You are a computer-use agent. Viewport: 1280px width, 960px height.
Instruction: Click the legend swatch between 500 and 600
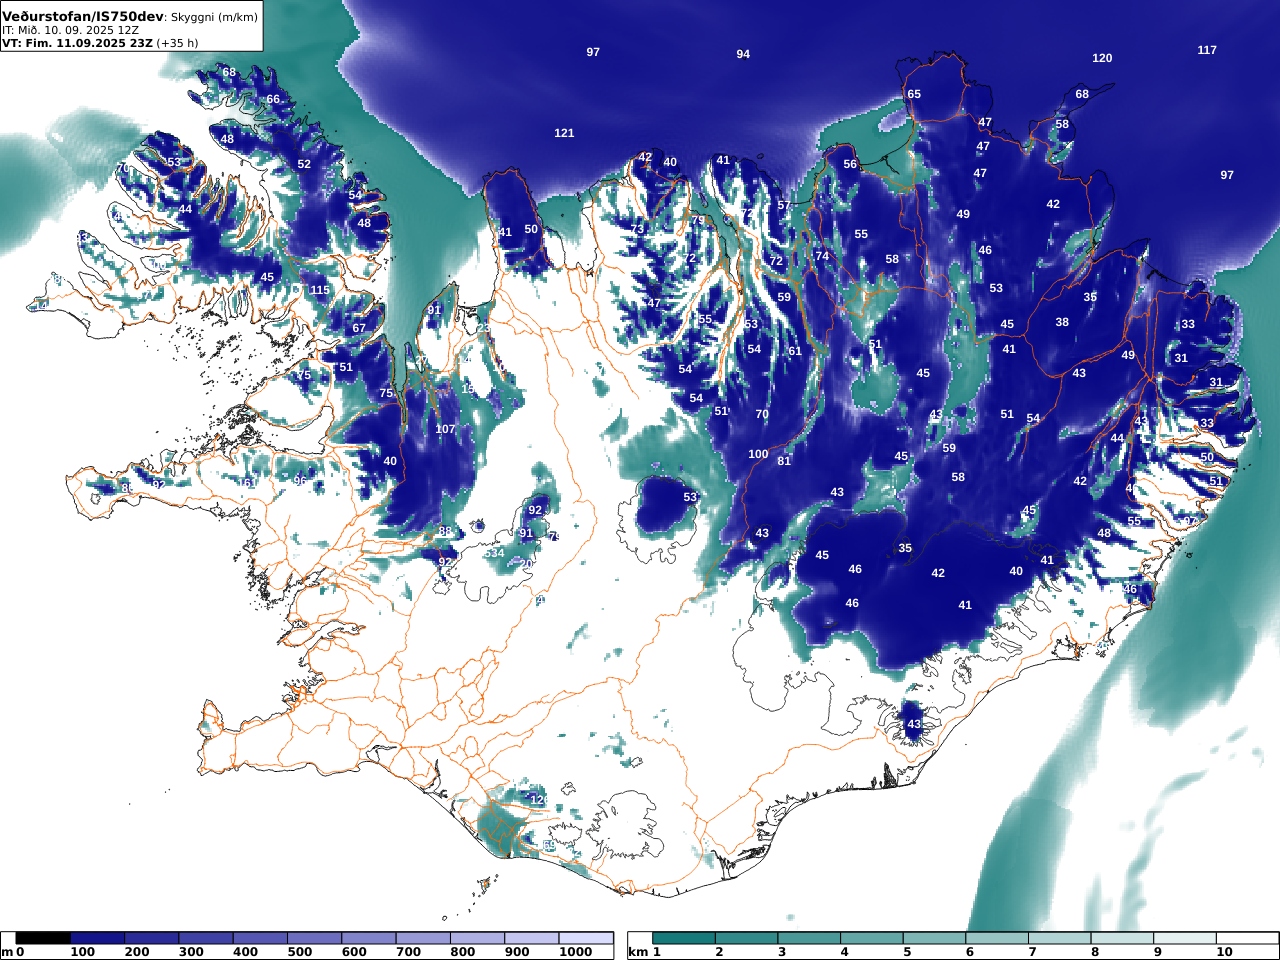[x=314, y=938]
